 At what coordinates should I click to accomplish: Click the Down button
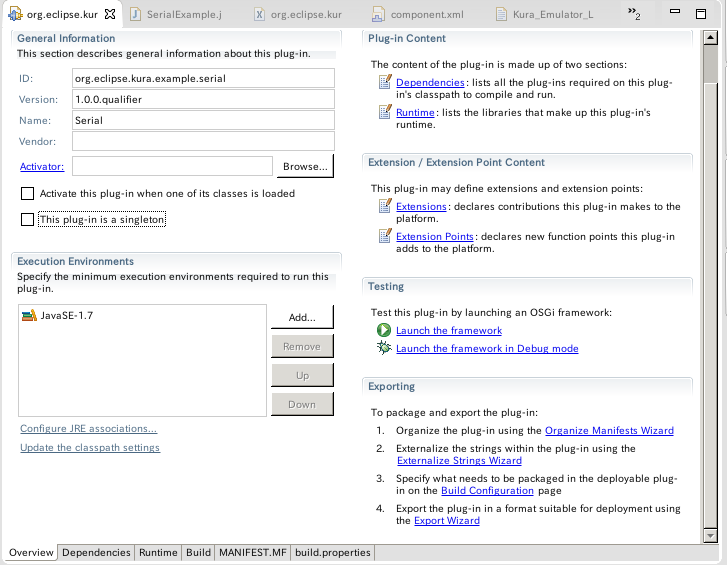tap(302, 404)
